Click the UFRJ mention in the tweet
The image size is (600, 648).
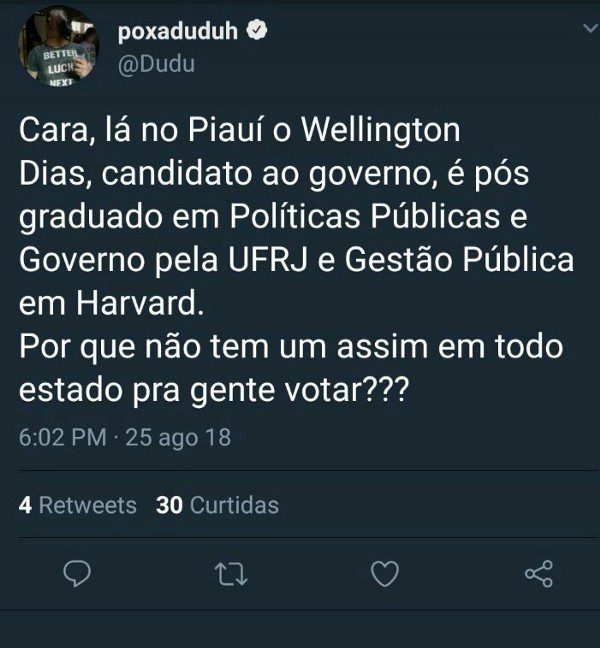268,260
